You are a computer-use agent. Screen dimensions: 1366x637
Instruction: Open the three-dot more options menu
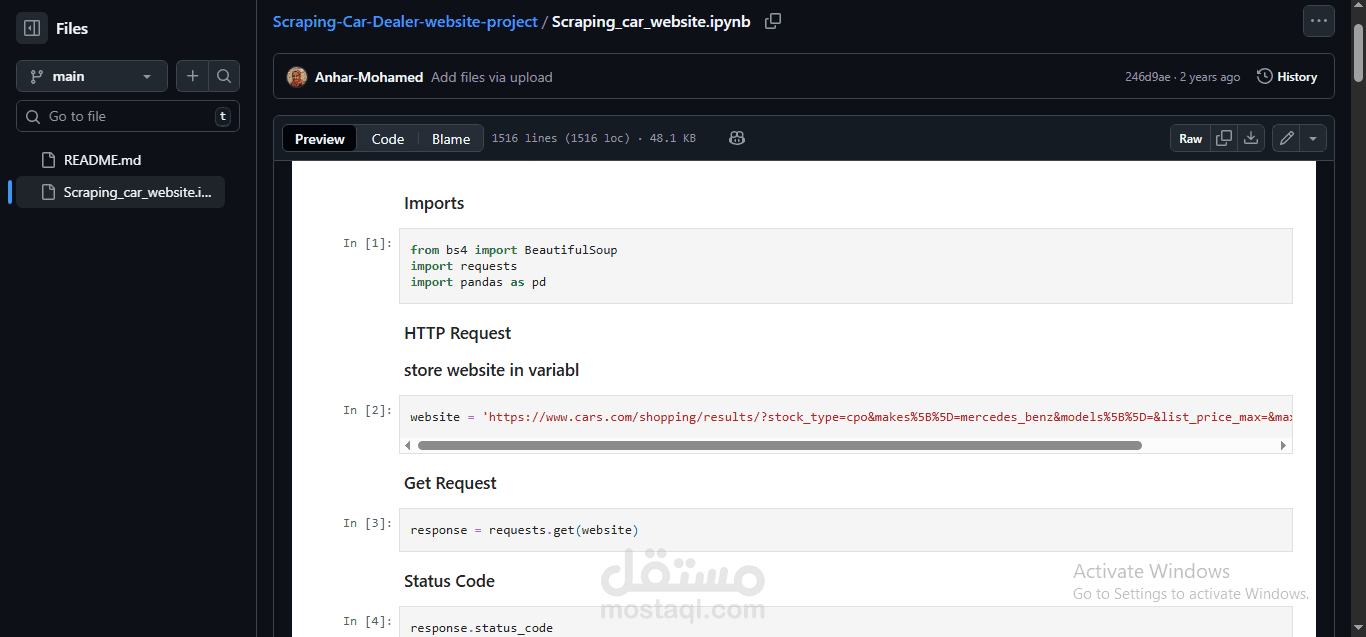[1318, 21]
